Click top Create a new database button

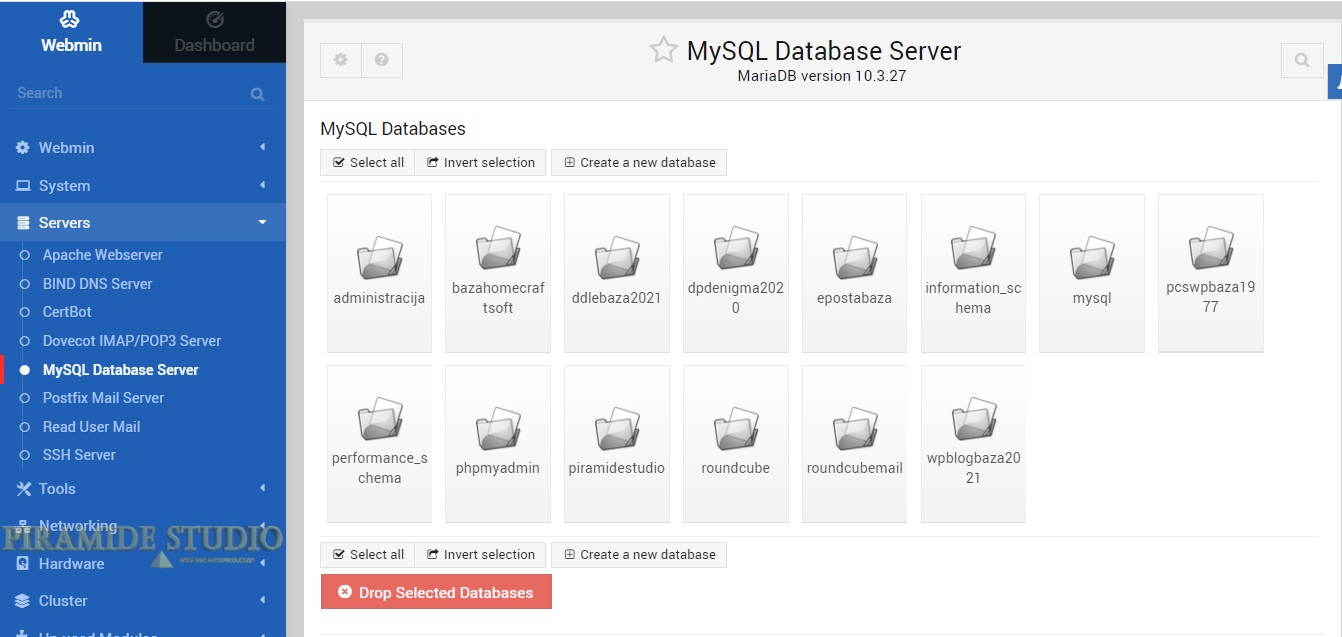639,162
